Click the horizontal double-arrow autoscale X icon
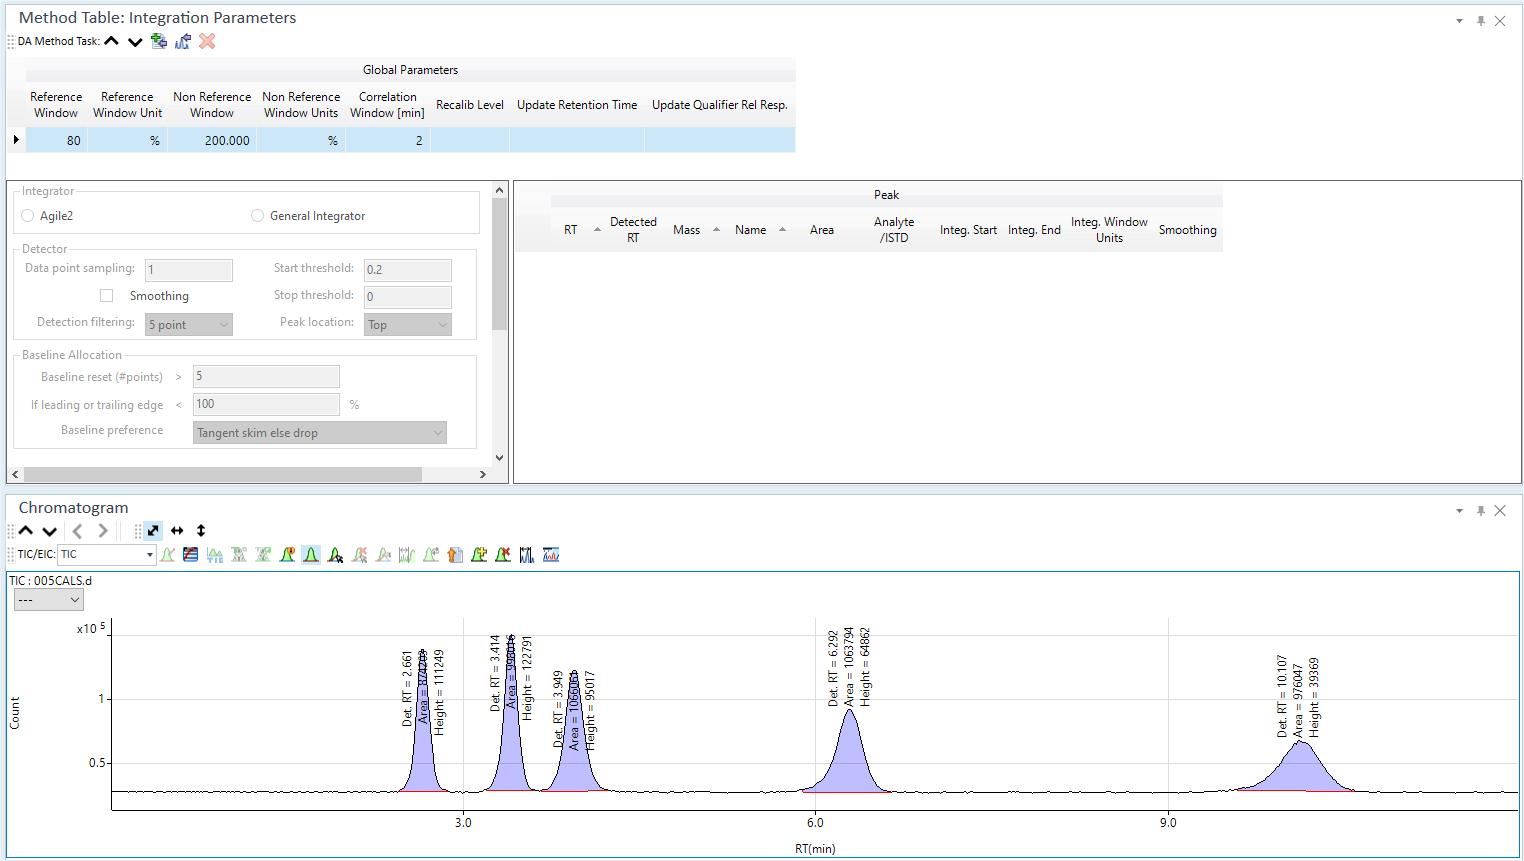This screenshot has width=1524, height=861. pos(177,531)
